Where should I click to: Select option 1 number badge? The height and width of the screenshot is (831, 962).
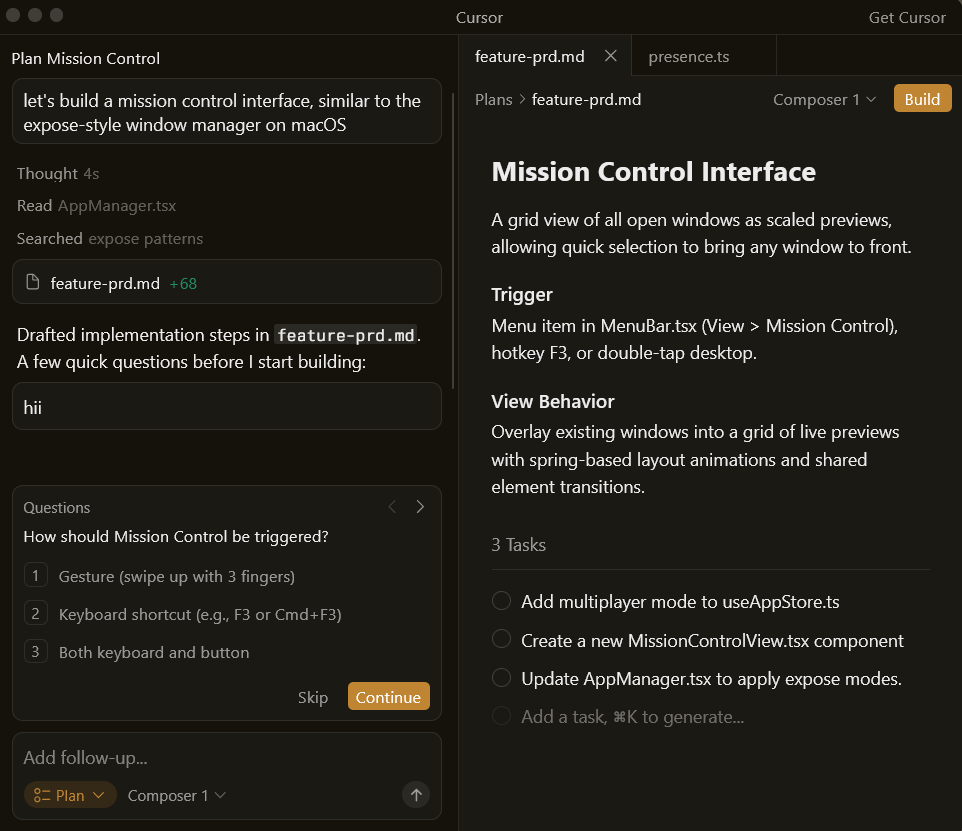35,576
